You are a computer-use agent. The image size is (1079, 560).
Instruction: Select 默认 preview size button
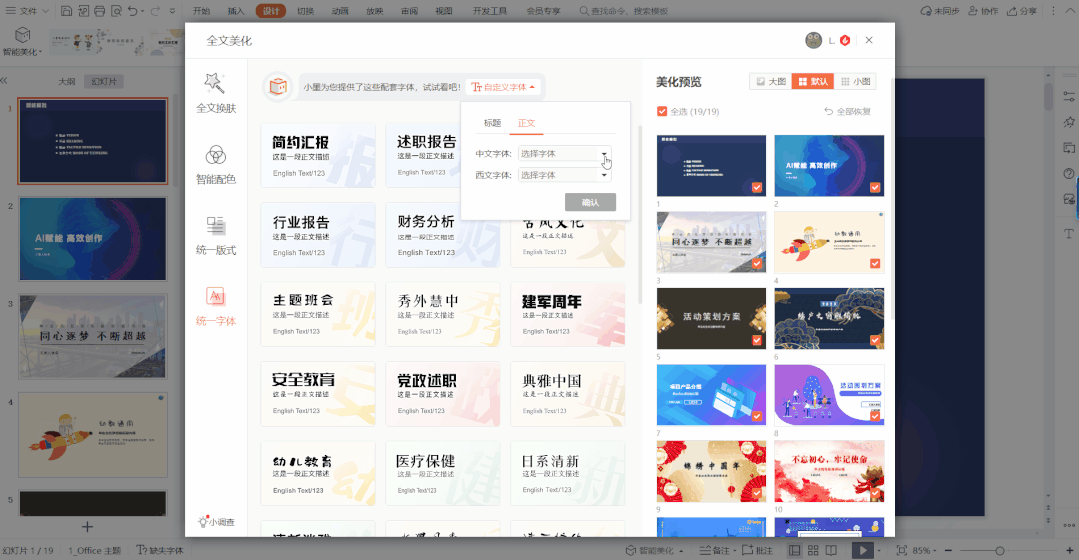[x=813, y=81]
